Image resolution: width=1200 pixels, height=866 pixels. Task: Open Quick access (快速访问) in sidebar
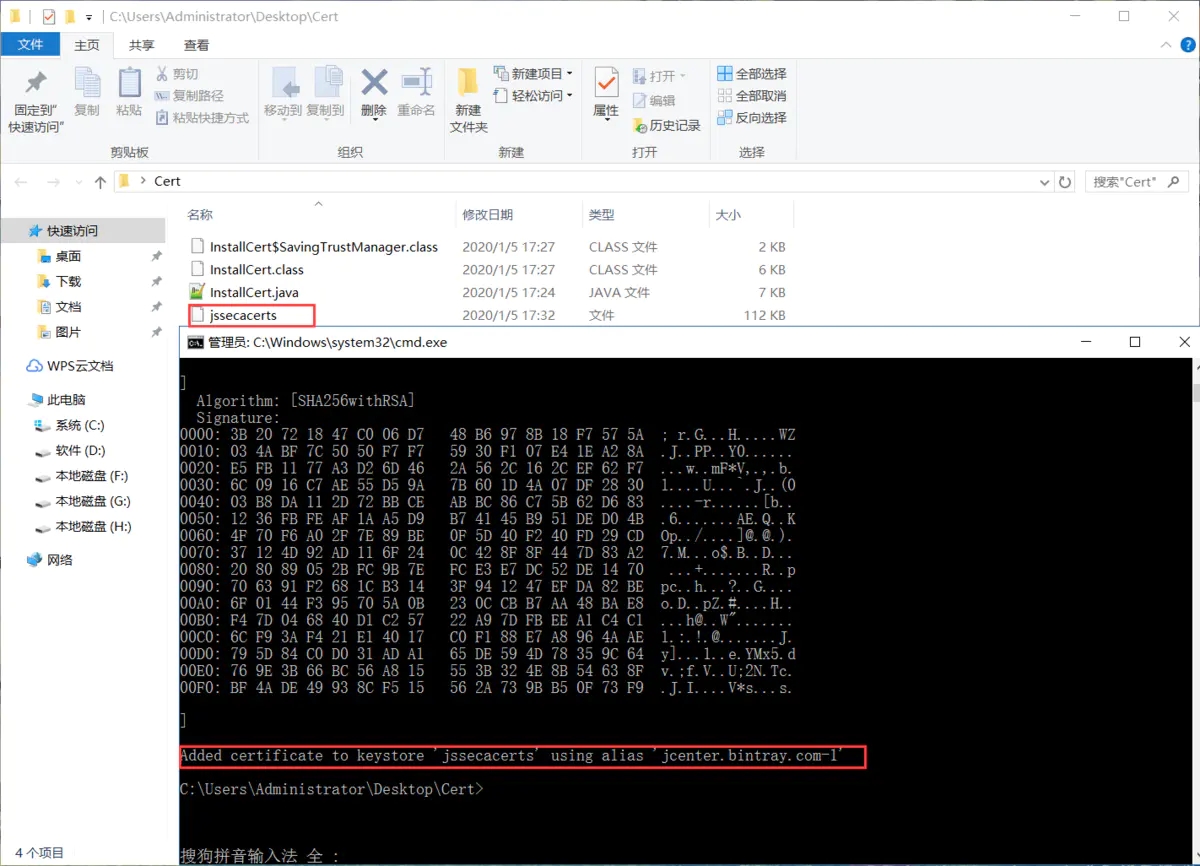coord(73,230)
